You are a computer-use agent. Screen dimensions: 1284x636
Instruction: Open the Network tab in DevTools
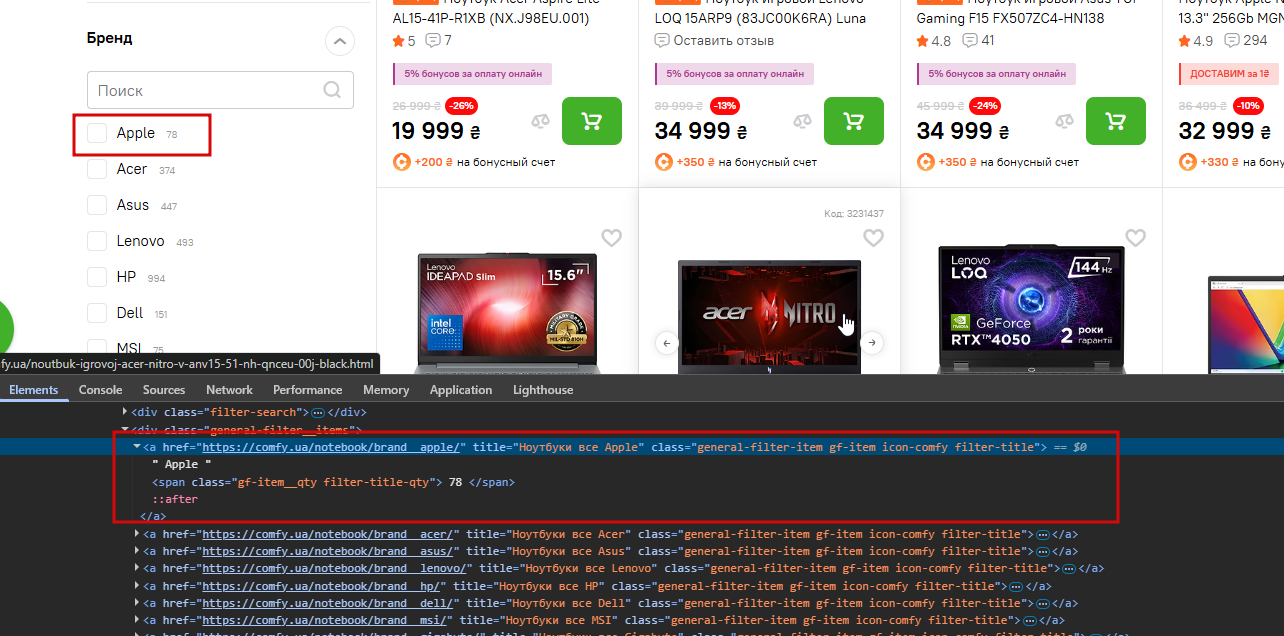click(x=229, y=390)
